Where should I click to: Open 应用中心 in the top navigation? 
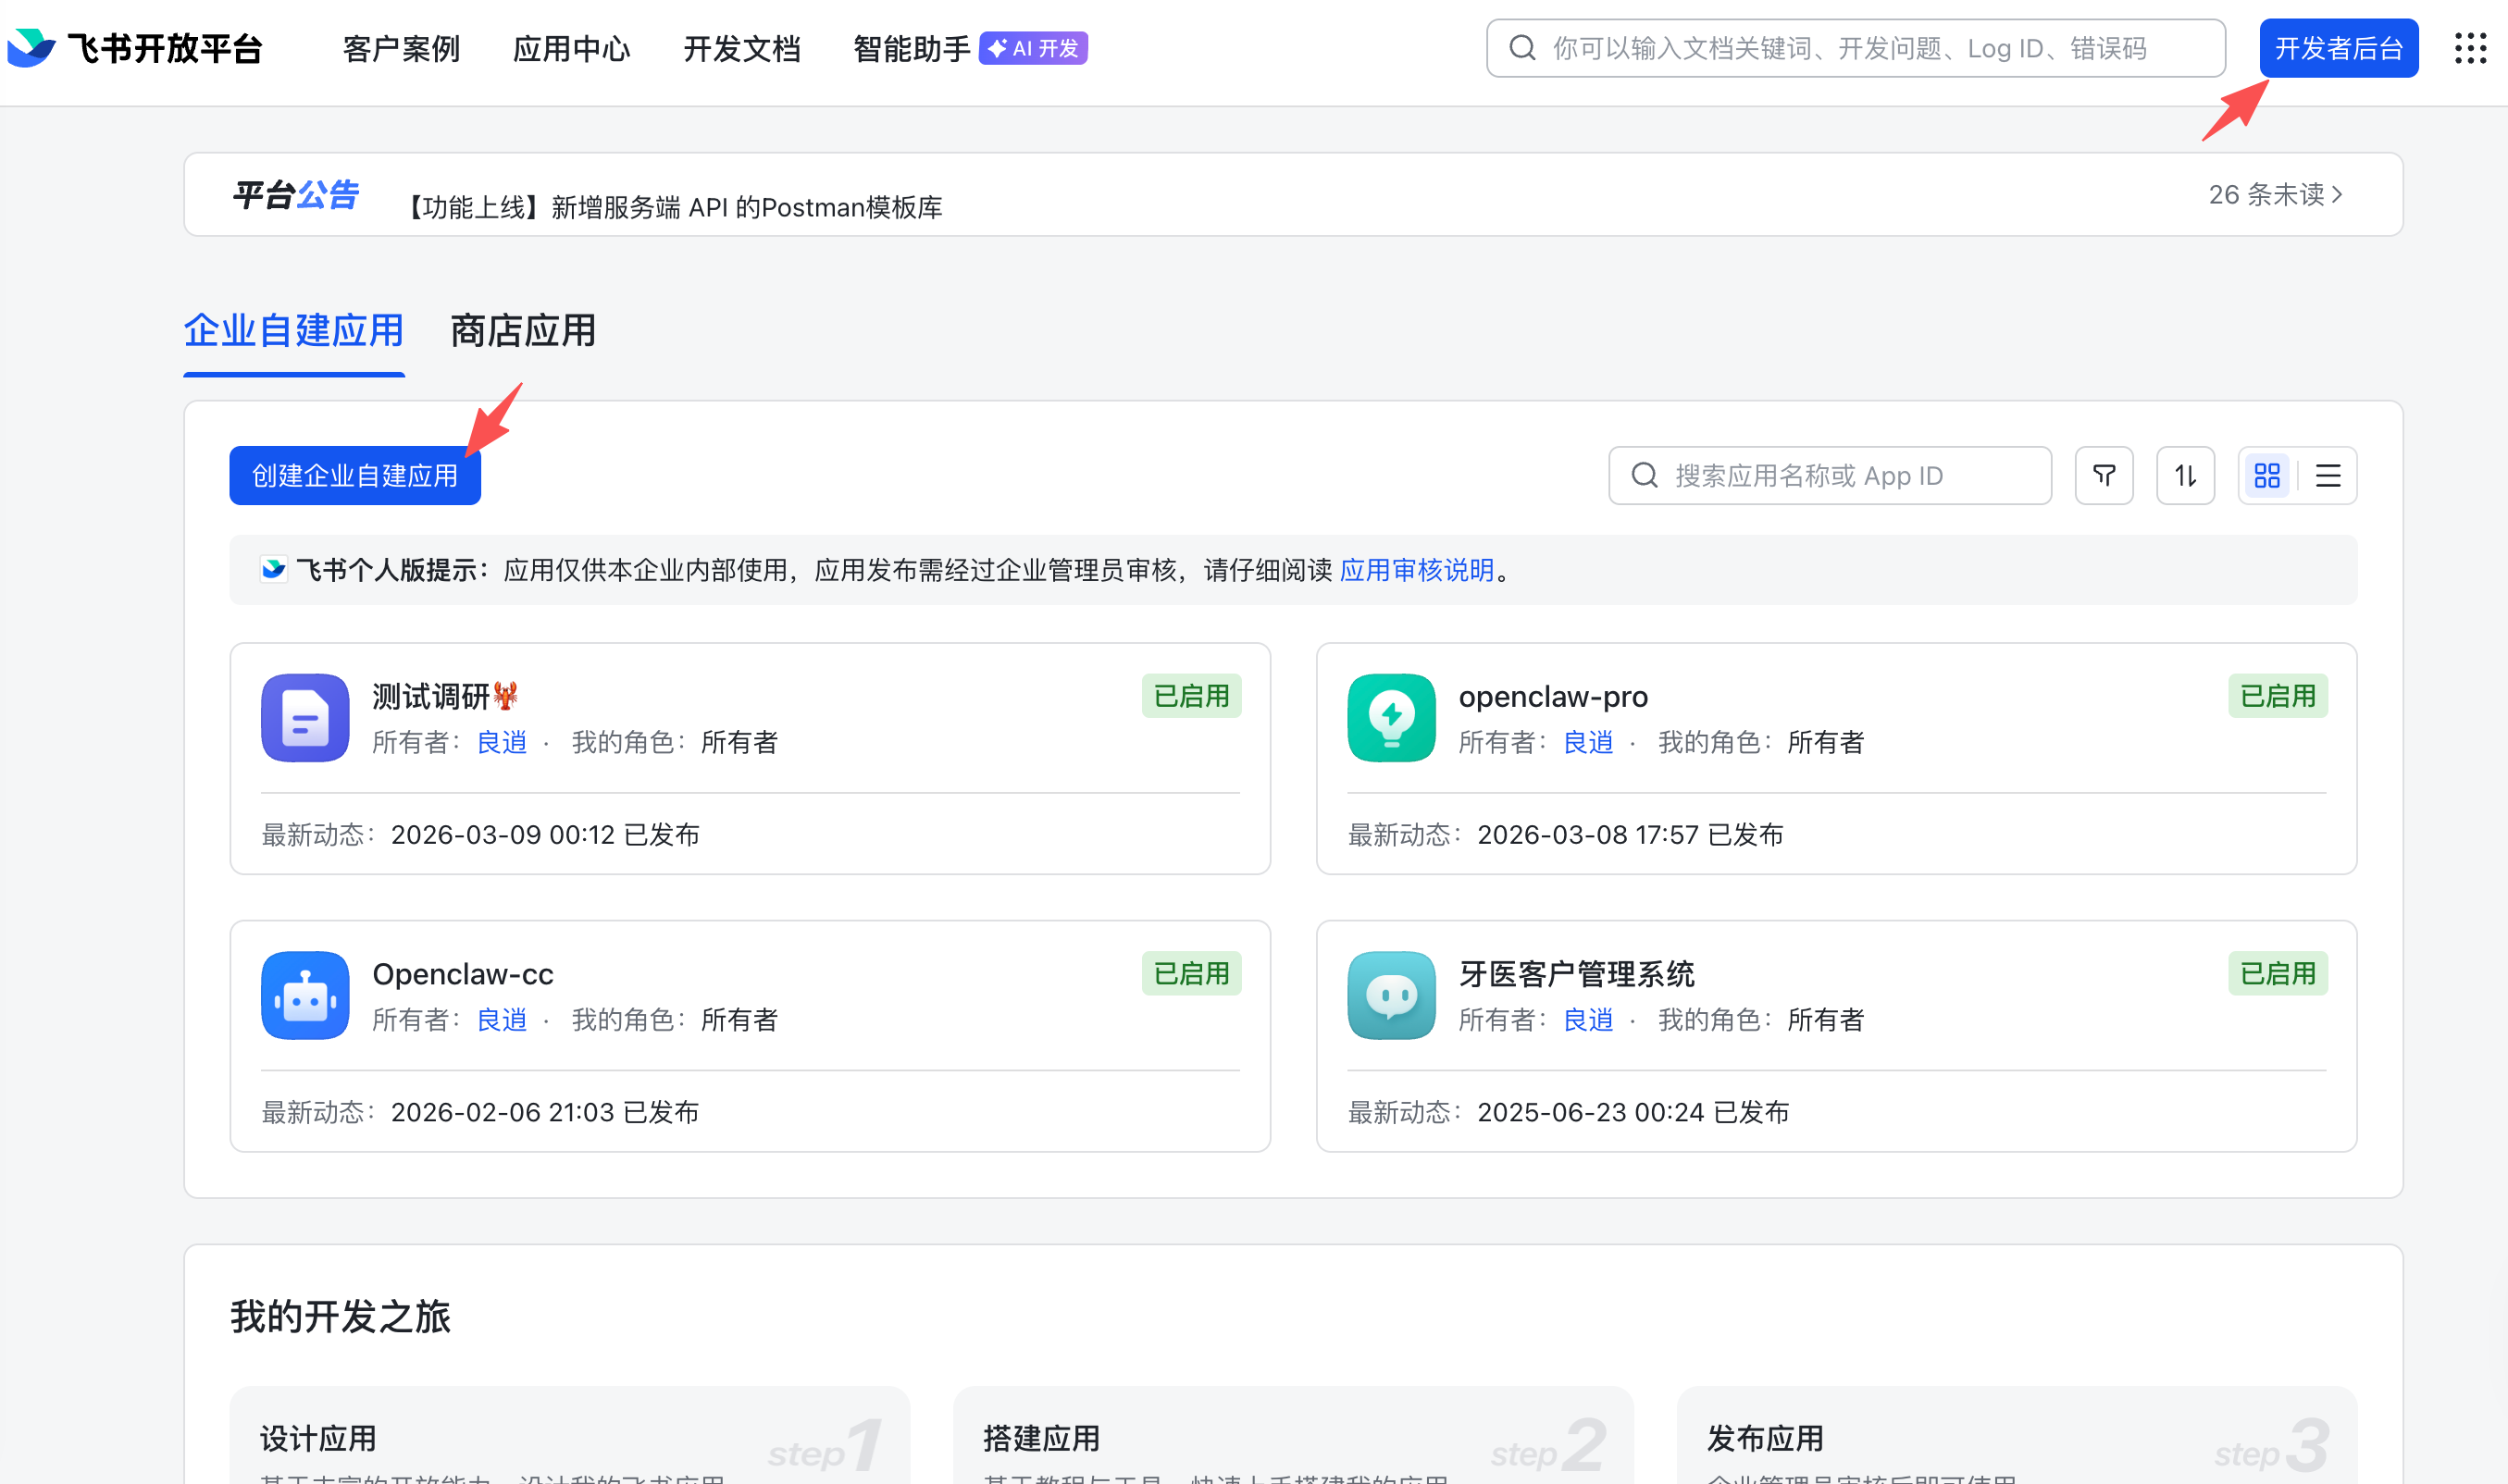click(x=571, y=48)
